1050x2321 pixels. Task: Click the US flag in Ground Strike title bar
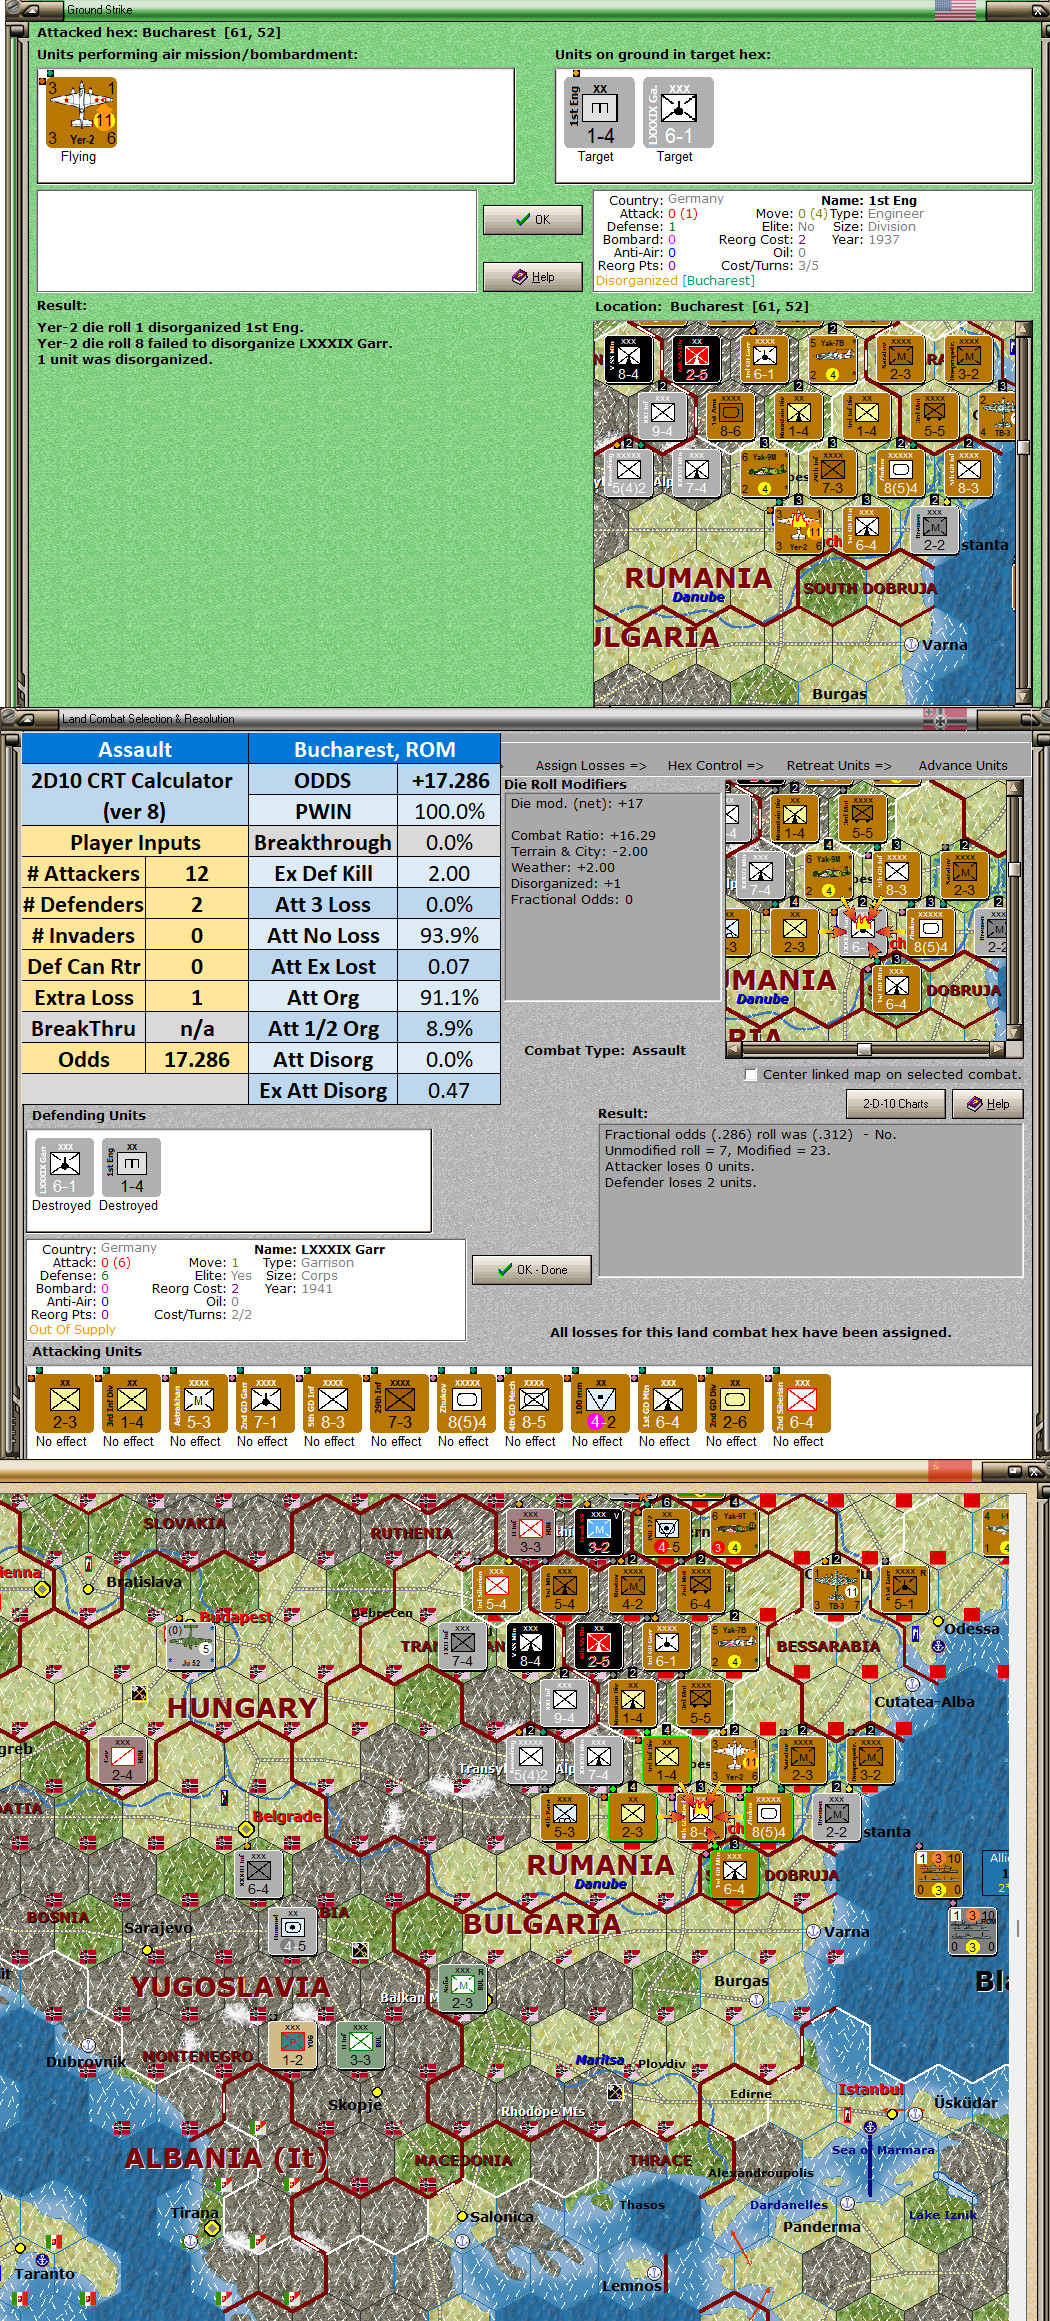pyautogui.click(x=955, y=9)
